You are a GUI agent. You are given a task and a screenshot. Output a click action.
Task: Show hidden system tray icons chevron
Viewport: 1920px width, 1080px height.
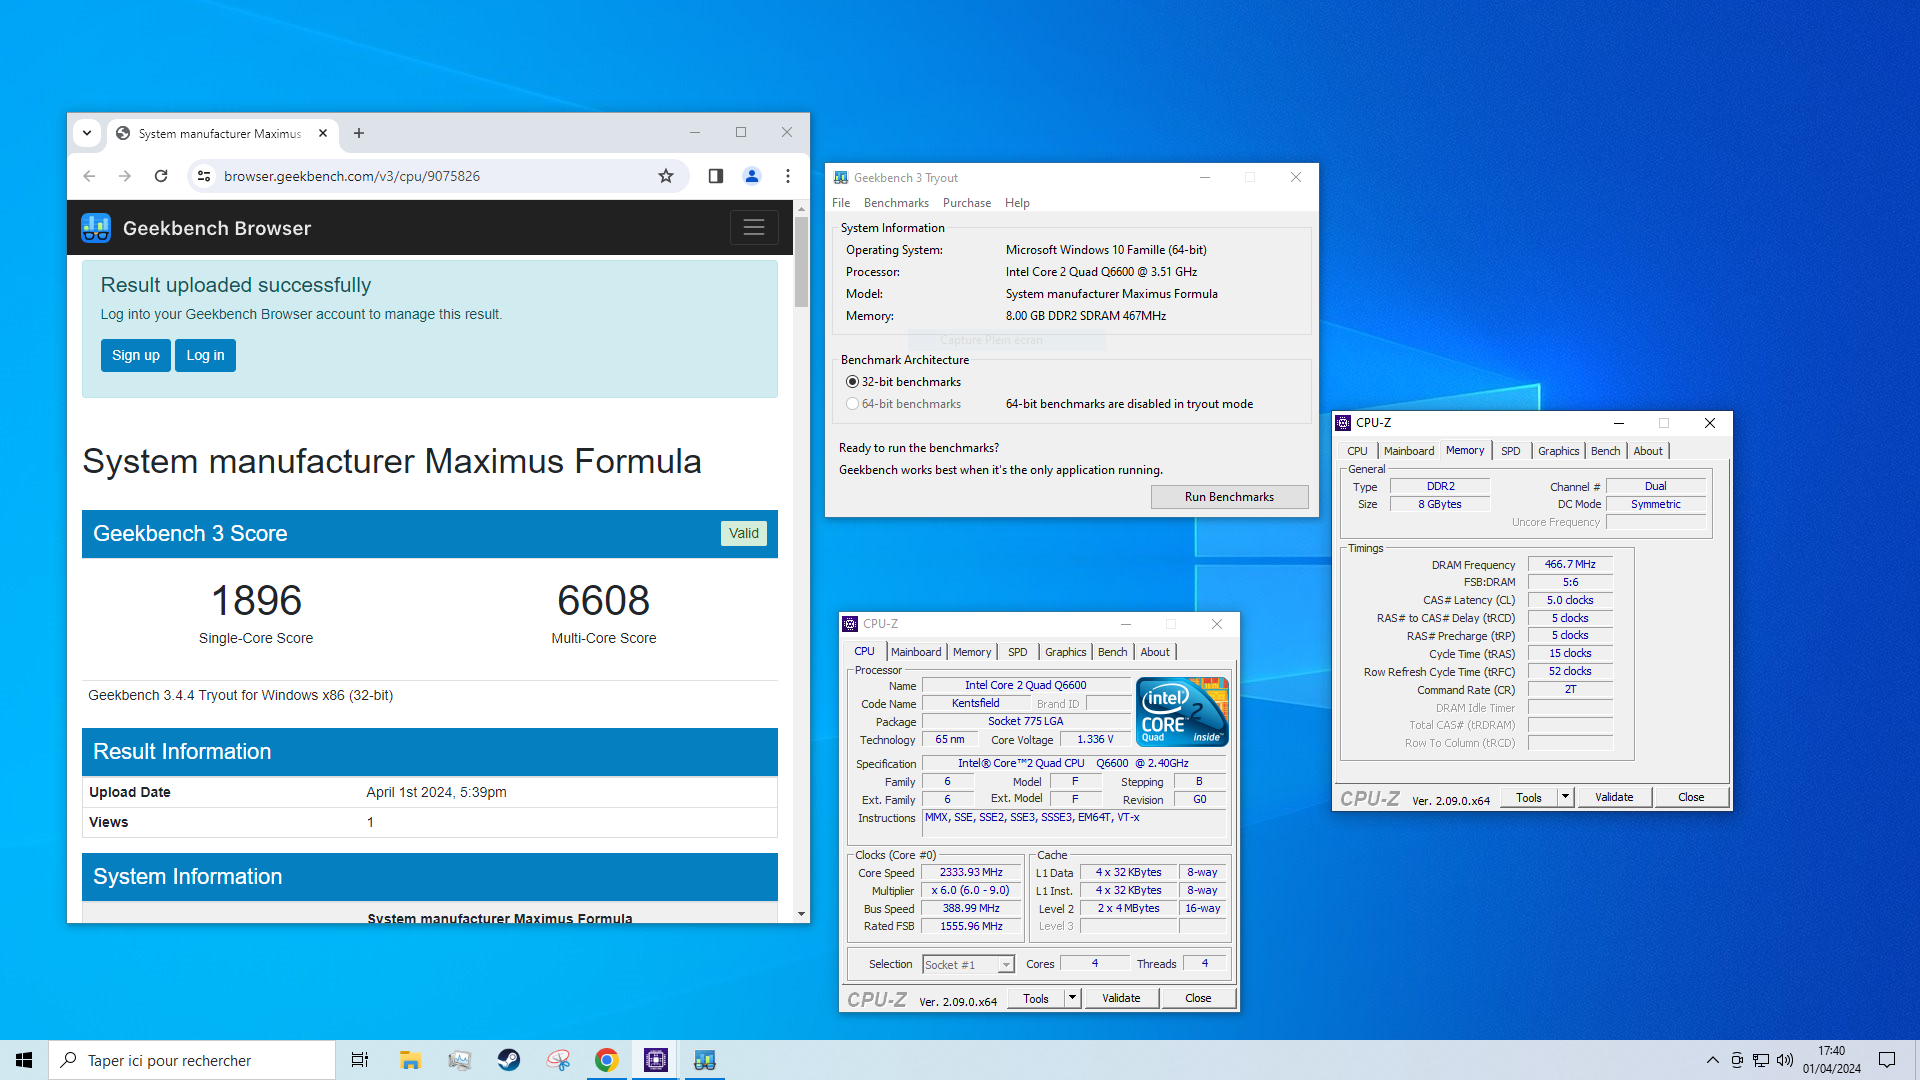point(1713,1060)
